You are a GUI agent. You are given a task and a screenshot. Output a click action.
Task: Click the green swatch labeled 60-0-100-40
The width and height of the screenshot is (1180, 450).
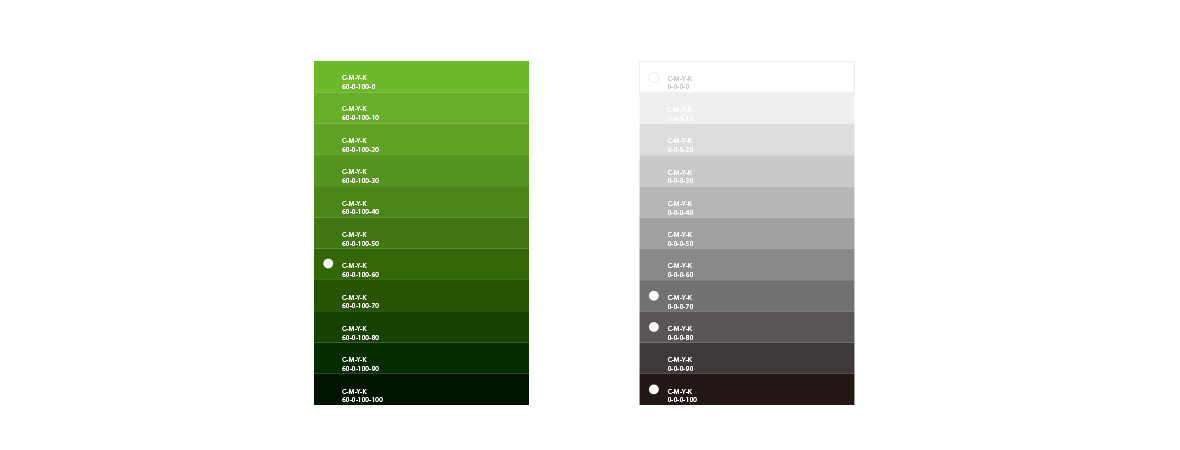click(x=421, y=202)
